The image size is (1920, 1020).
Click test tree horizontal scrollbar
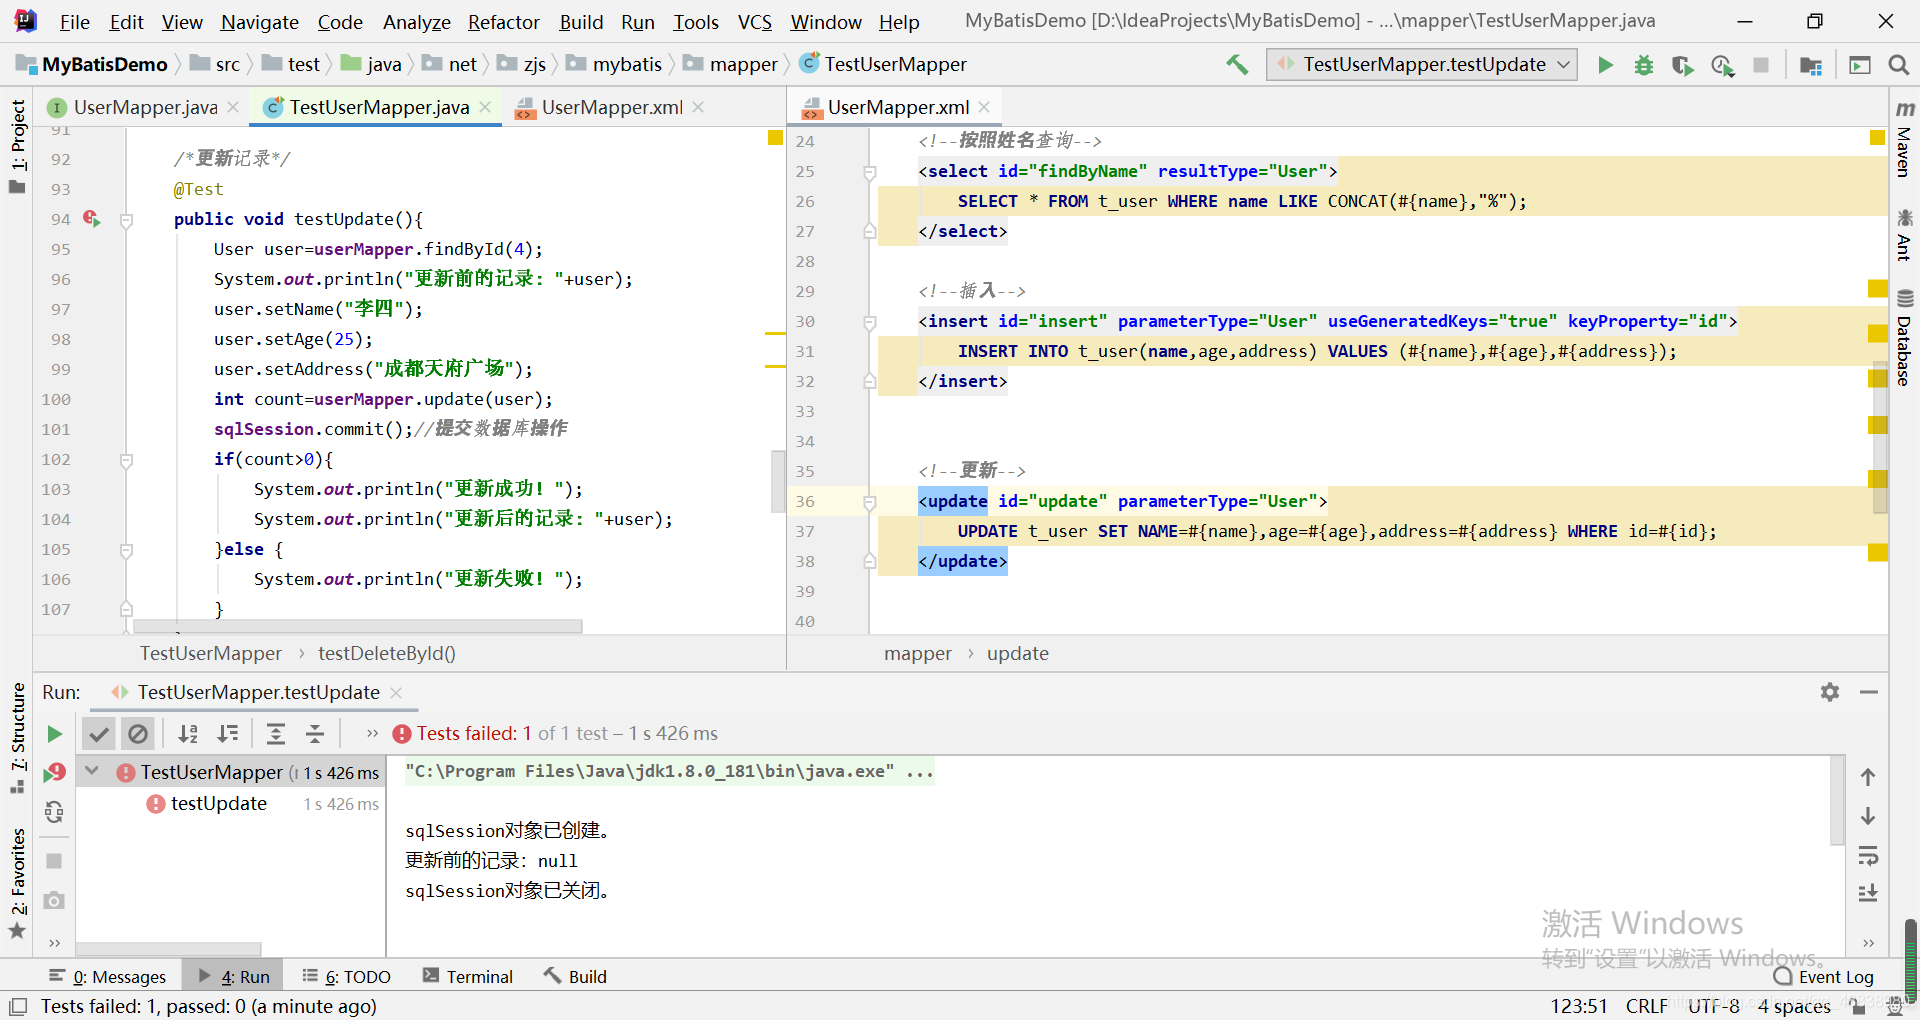click(x=168, y=948)
